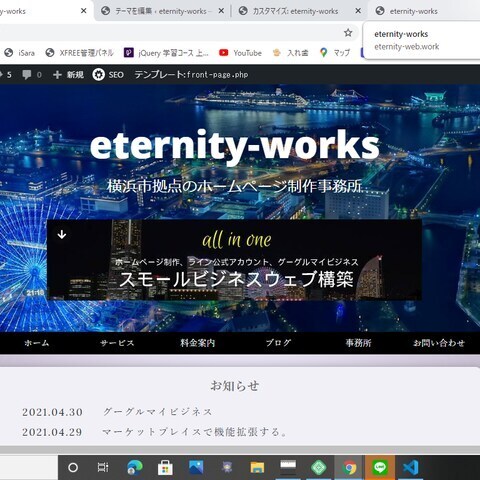The width and height of the screenshot is (480, 480).
Task: Click the 2021.04.29 news date
Action: (52, 432)
